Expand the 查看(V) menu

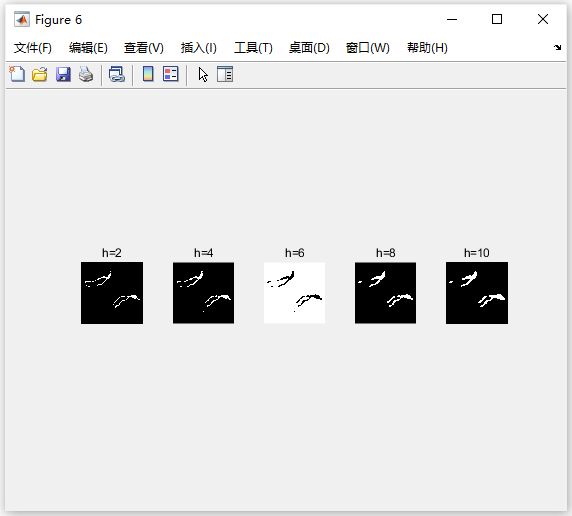[x=143, y=47]
